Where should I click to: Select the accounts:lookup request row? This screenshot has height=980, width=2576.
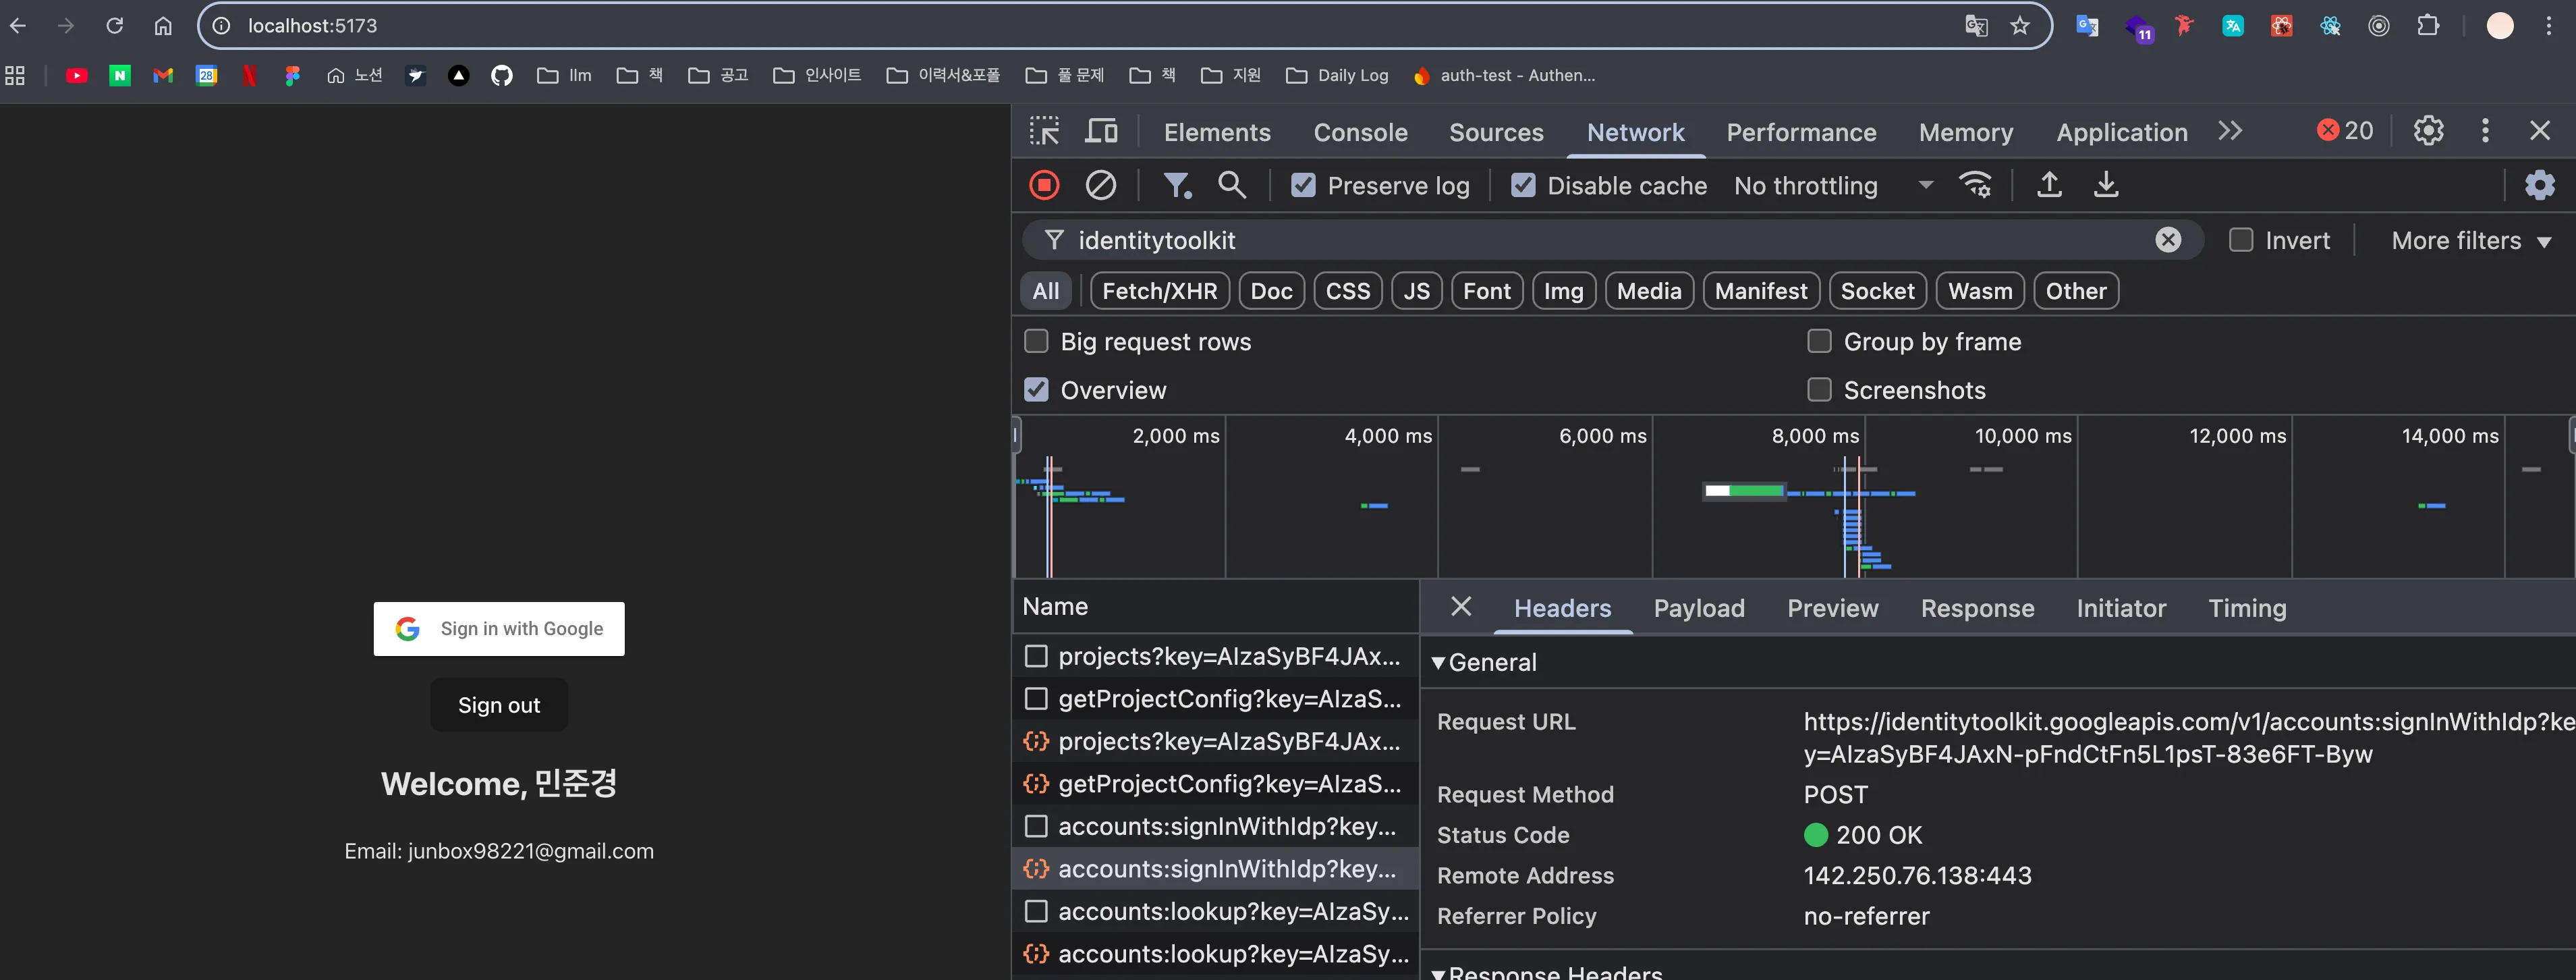[1232, 911]
